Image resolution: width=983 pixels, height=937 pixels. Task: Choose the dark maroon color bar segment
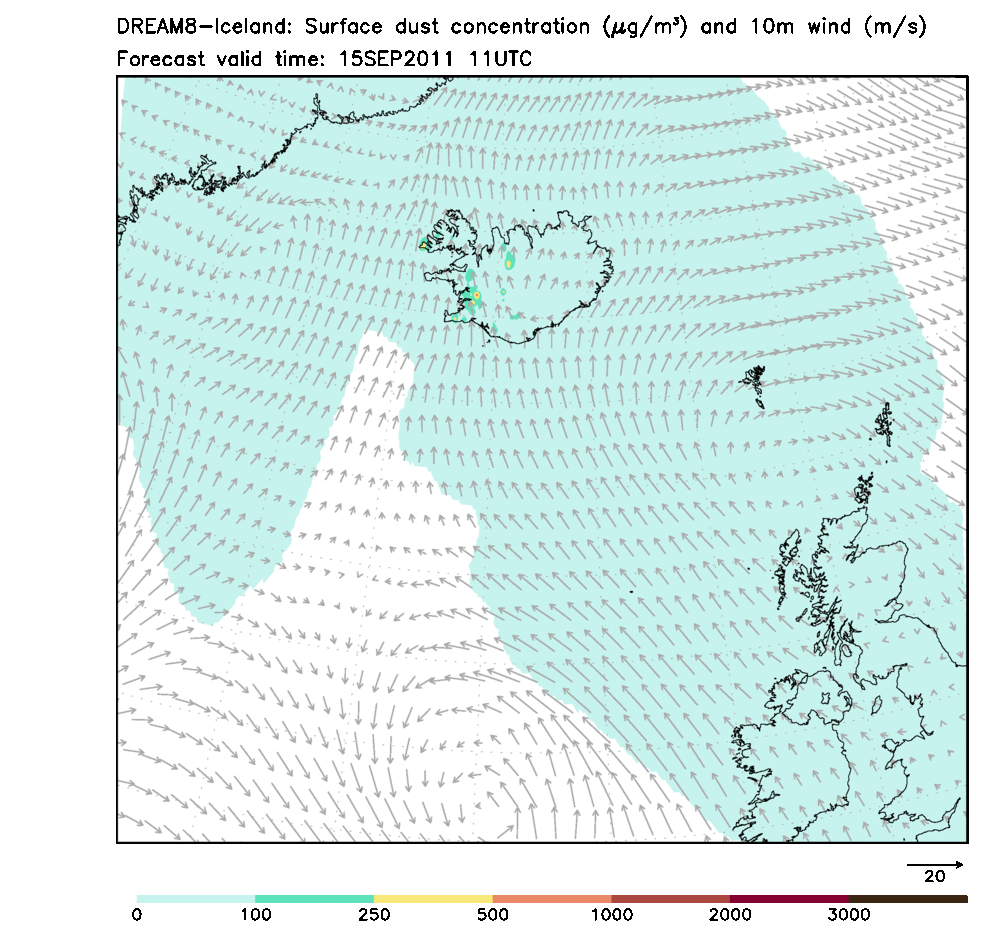tap(789, 899)
